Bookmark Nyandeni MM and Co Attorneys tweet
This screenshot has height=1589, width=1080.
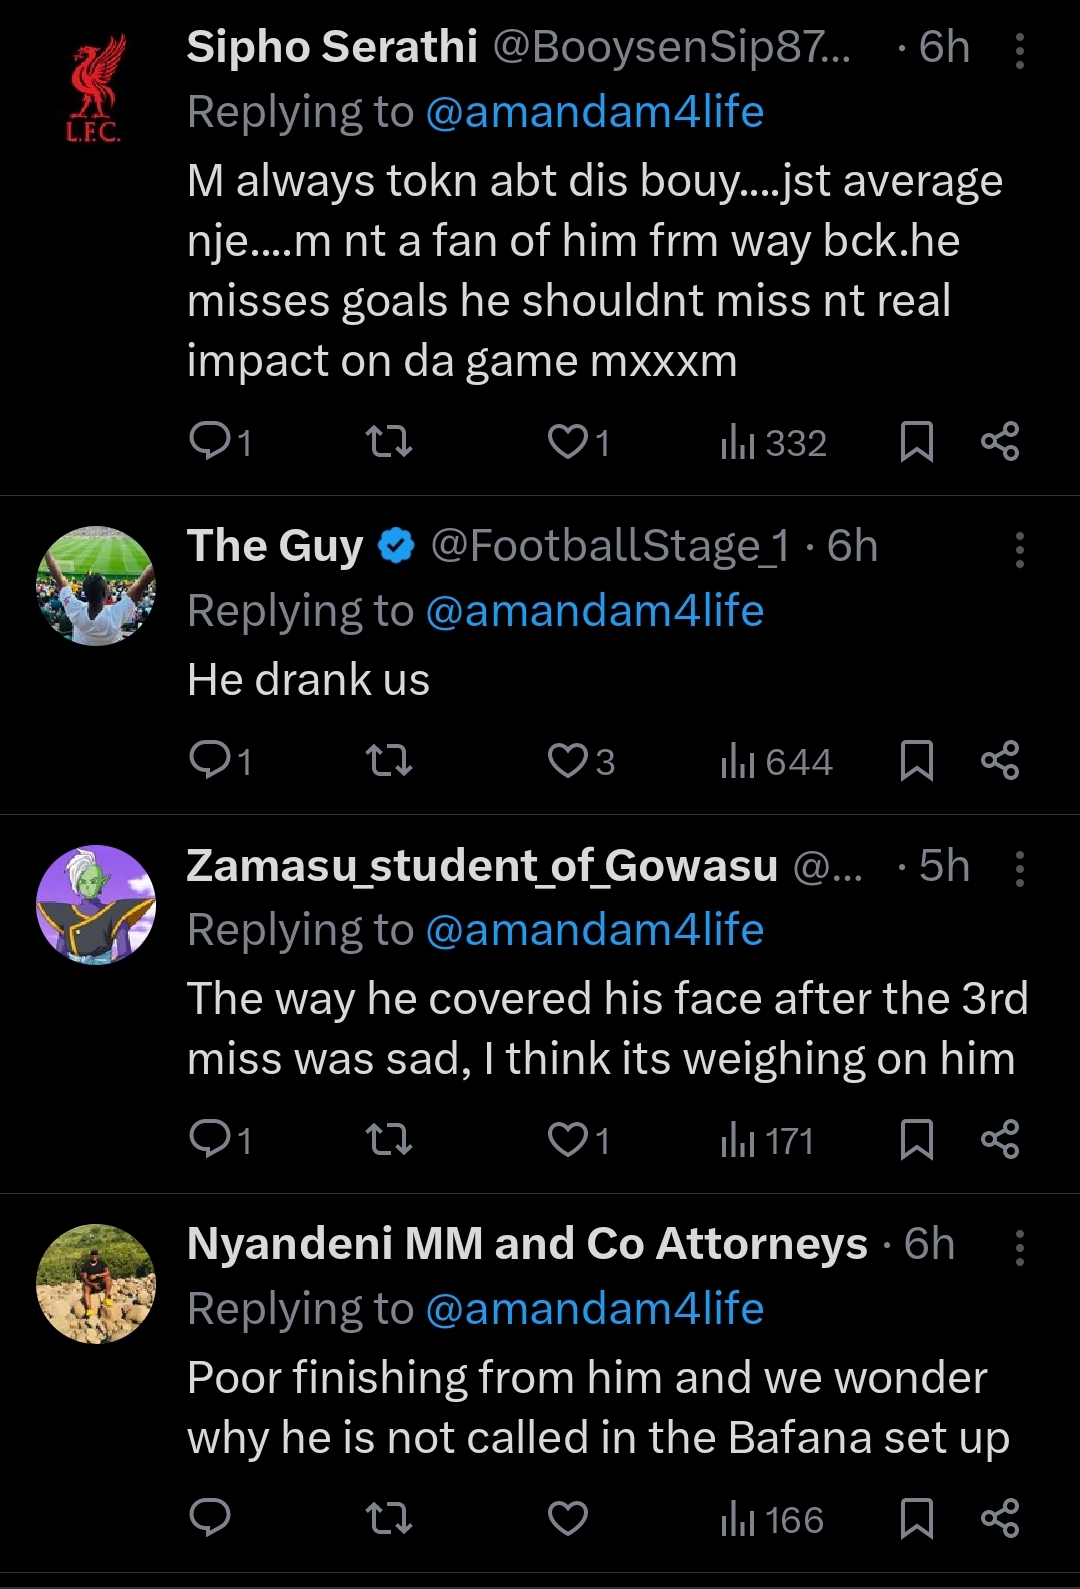tap(917, 1518)
